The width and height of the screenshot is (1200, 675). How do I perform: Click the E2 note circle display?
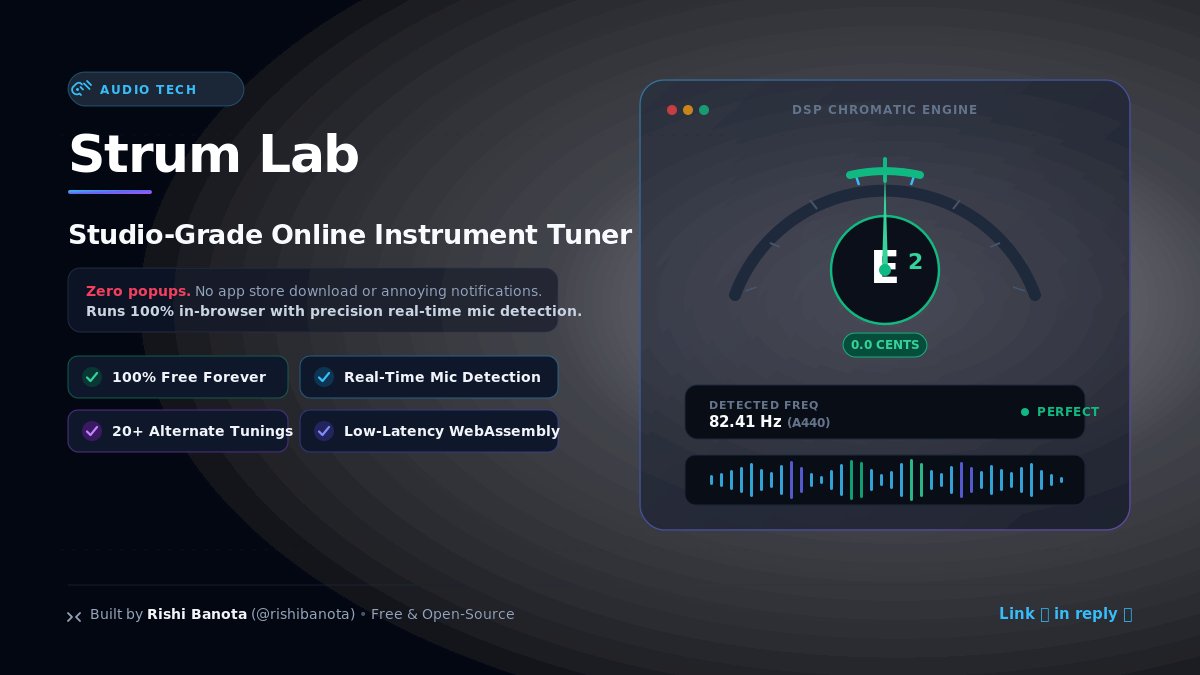pyautogui.click(x=885, y=270)
